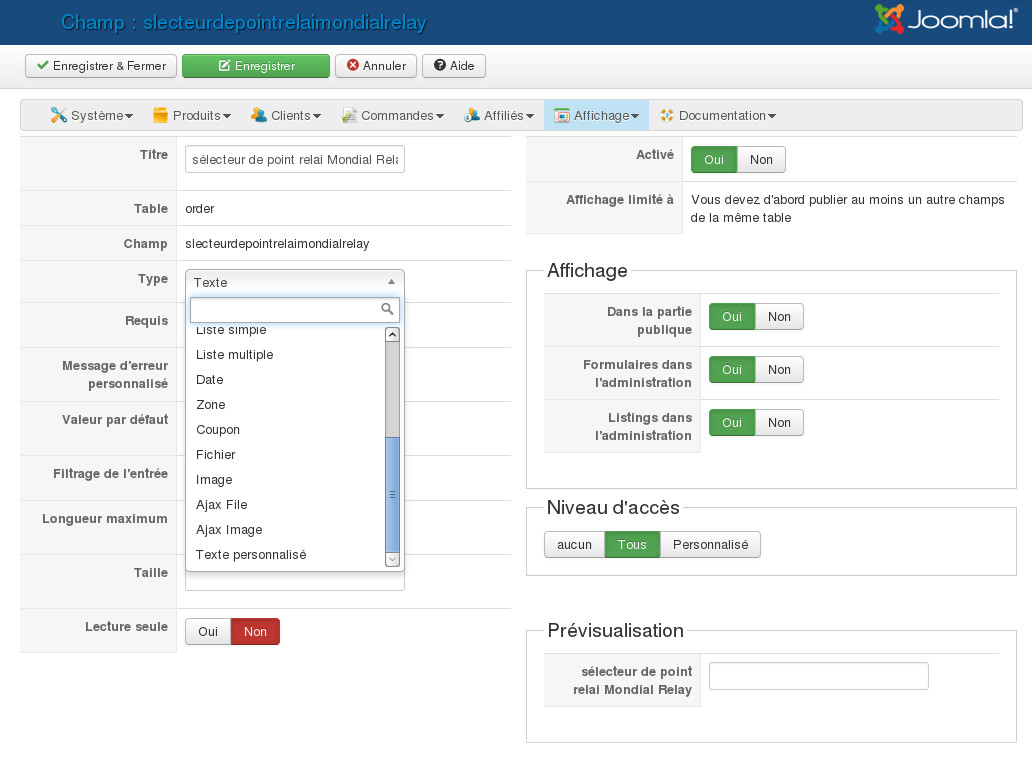
Task: Click the Système wrench icon
Action: [58, 115]
